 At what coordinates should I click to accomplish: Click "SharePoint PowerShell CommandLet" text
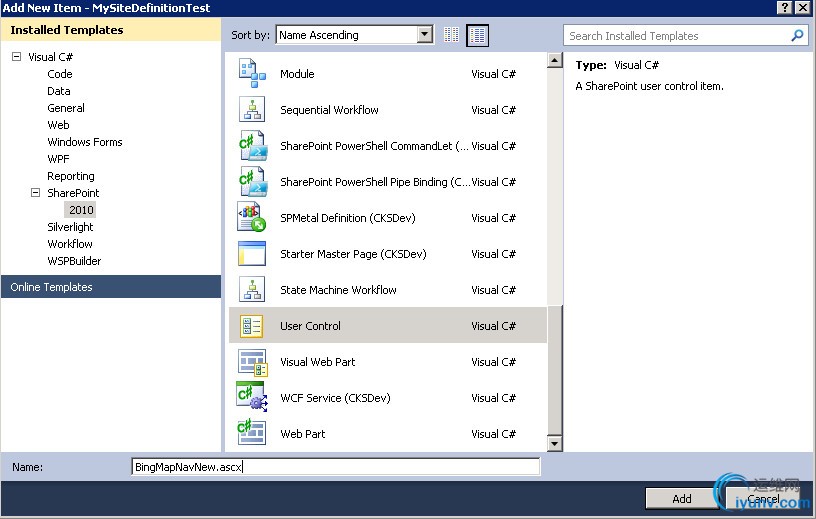374,146
